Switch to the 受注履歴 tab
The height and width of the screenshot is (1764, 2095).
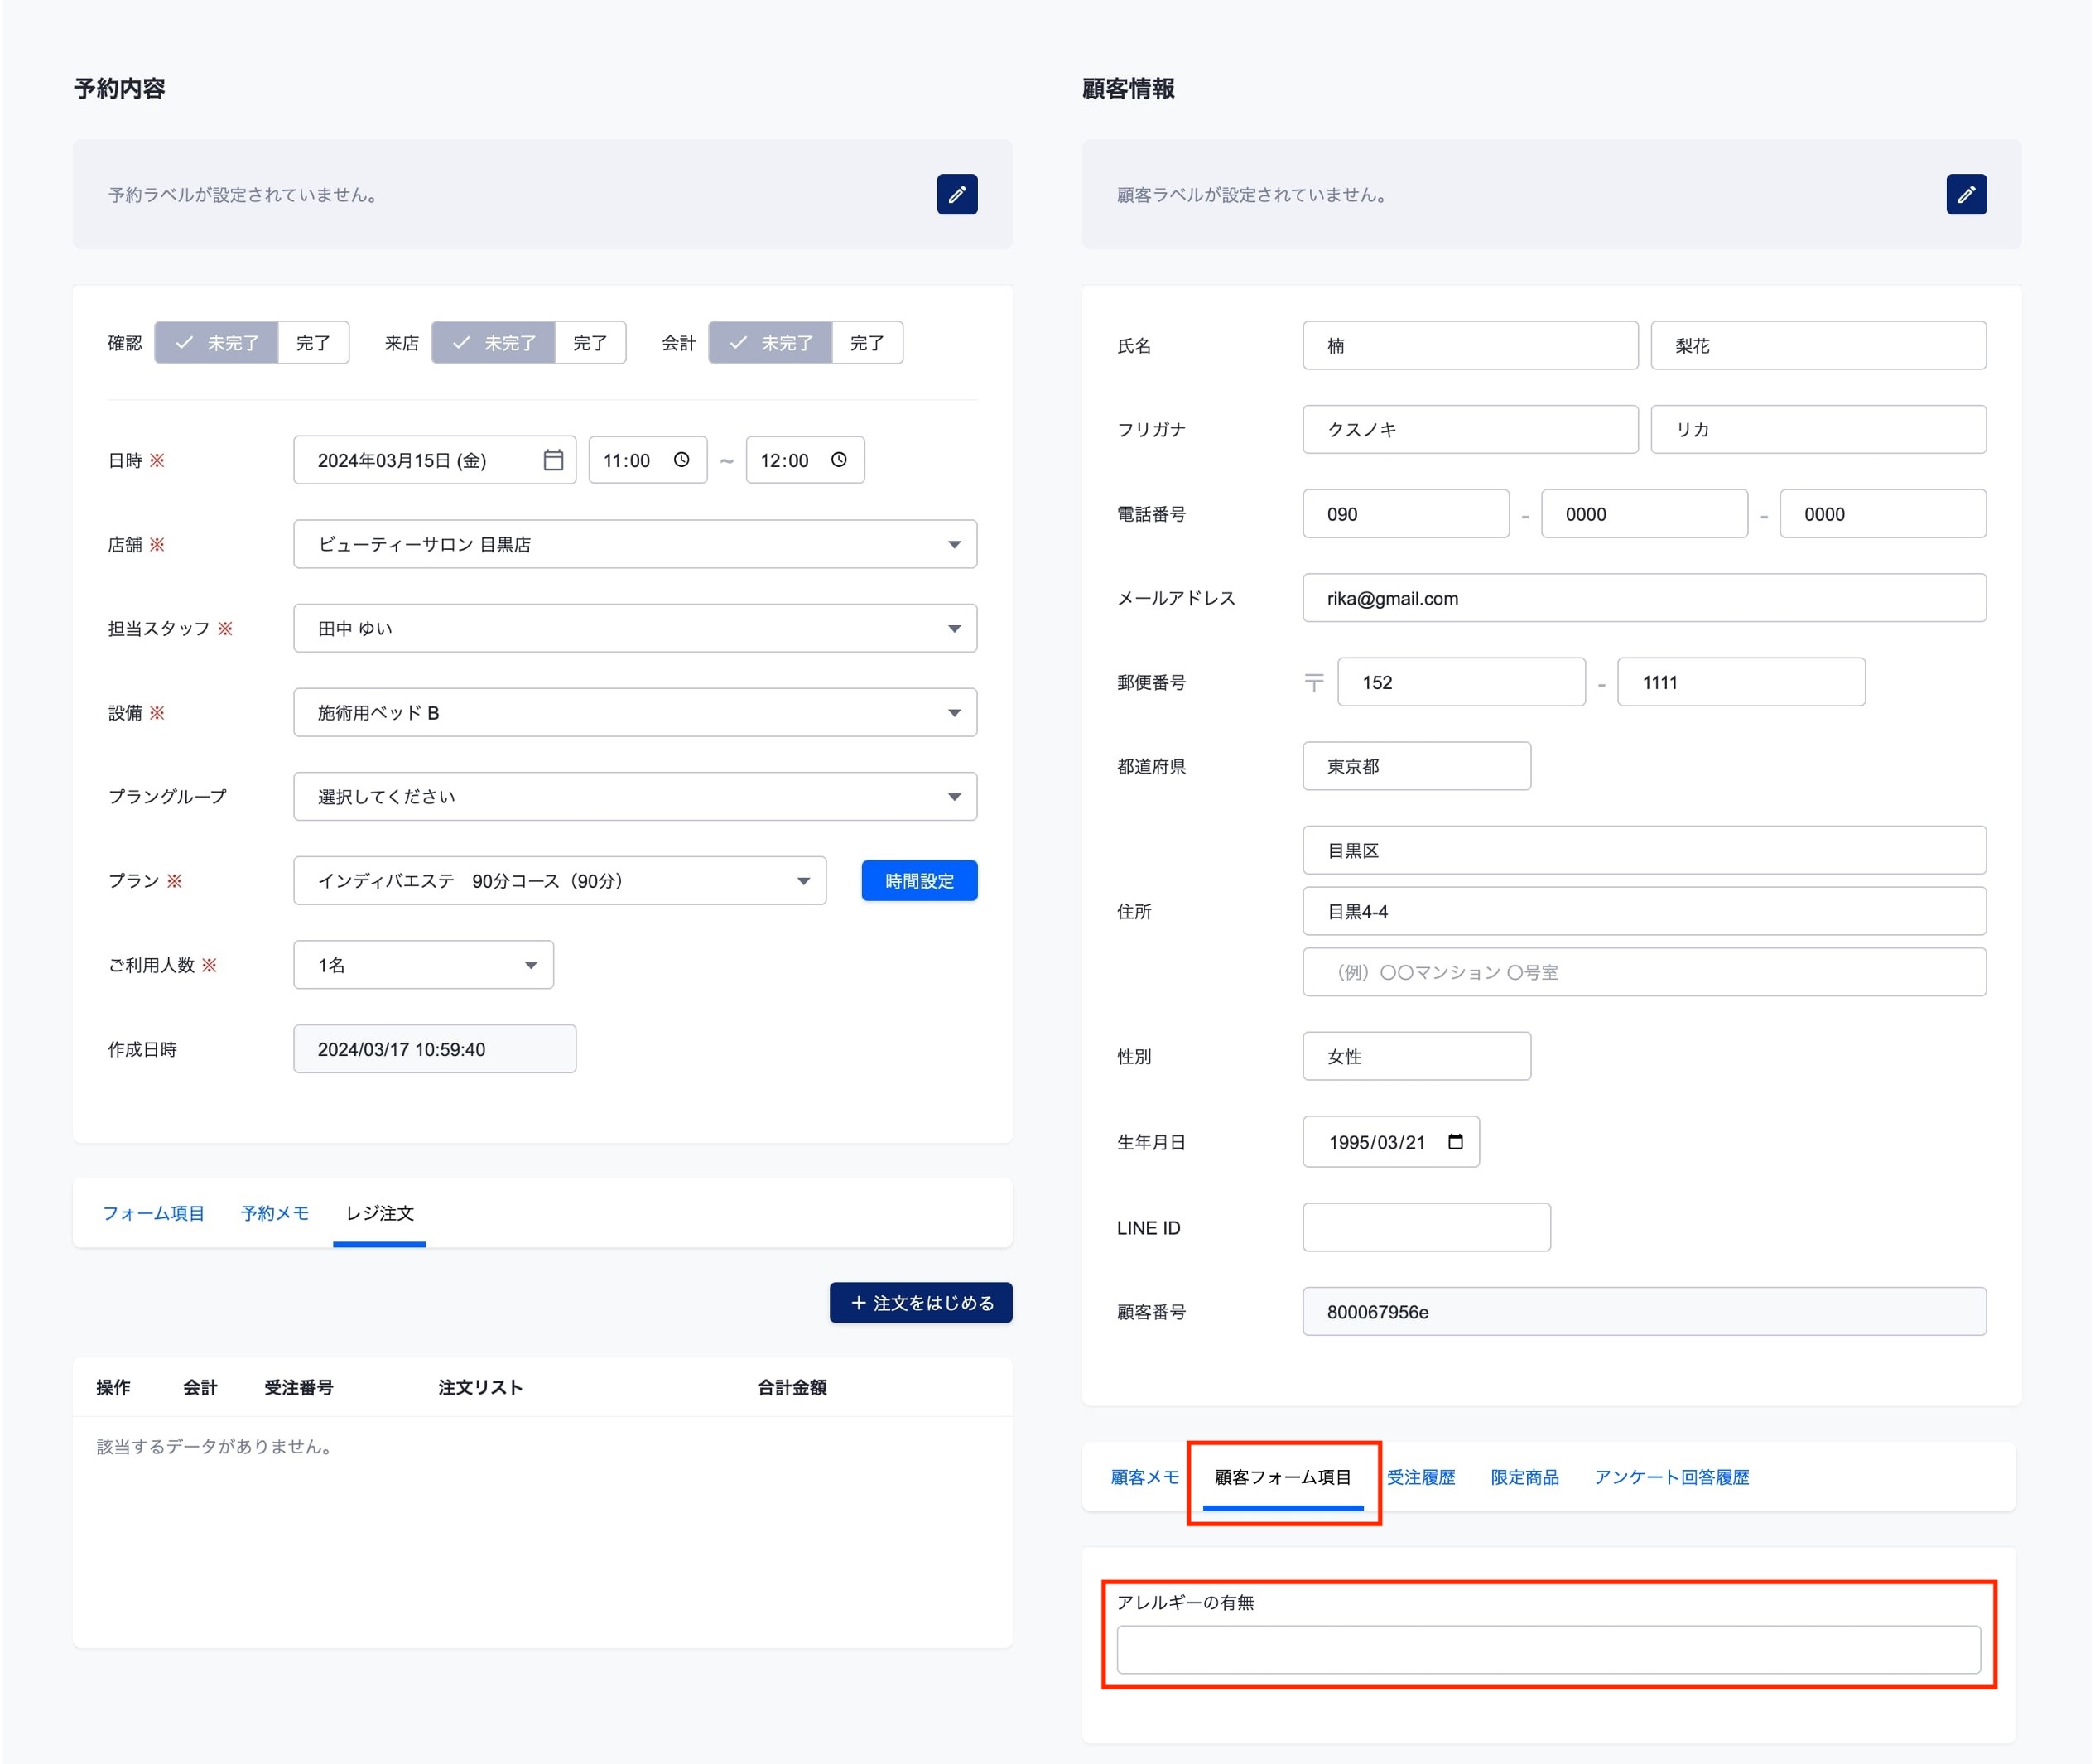[x=1421, y=1477]
